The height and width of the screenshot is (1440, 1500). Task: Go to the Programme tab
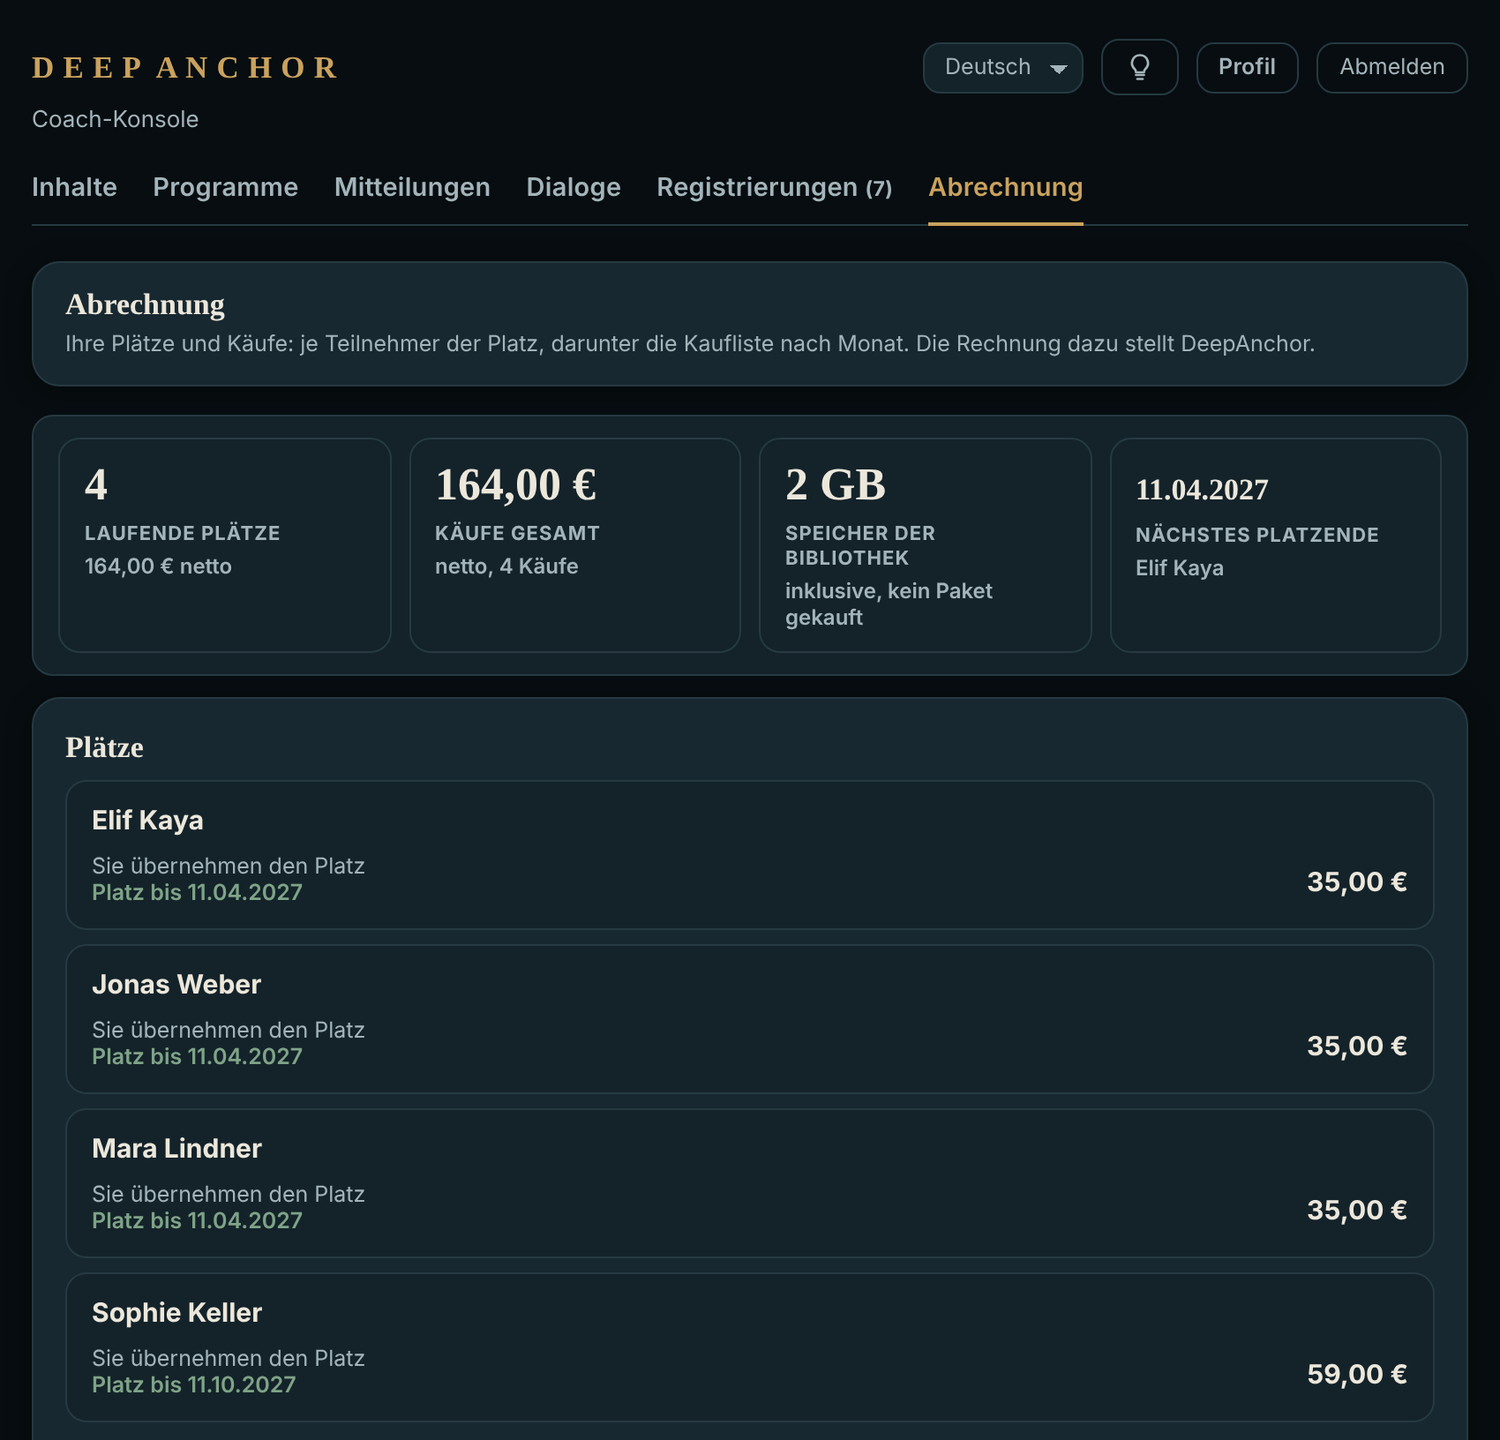[225, 187]
